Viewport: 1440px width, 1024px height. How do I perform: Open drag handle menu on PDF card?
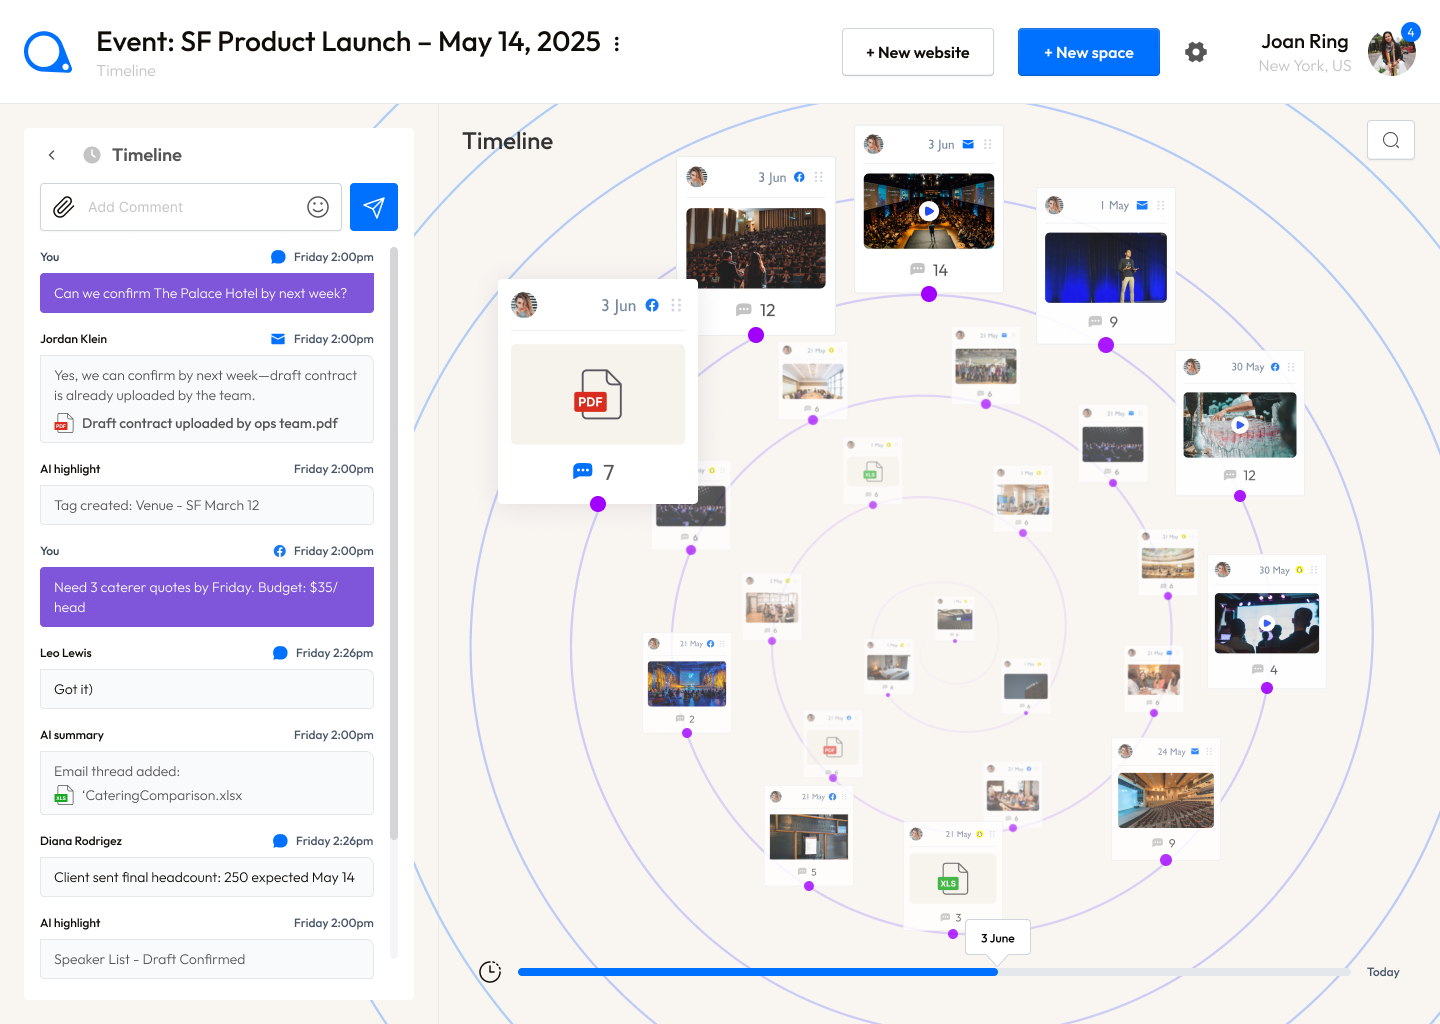(x=677, y=306)
